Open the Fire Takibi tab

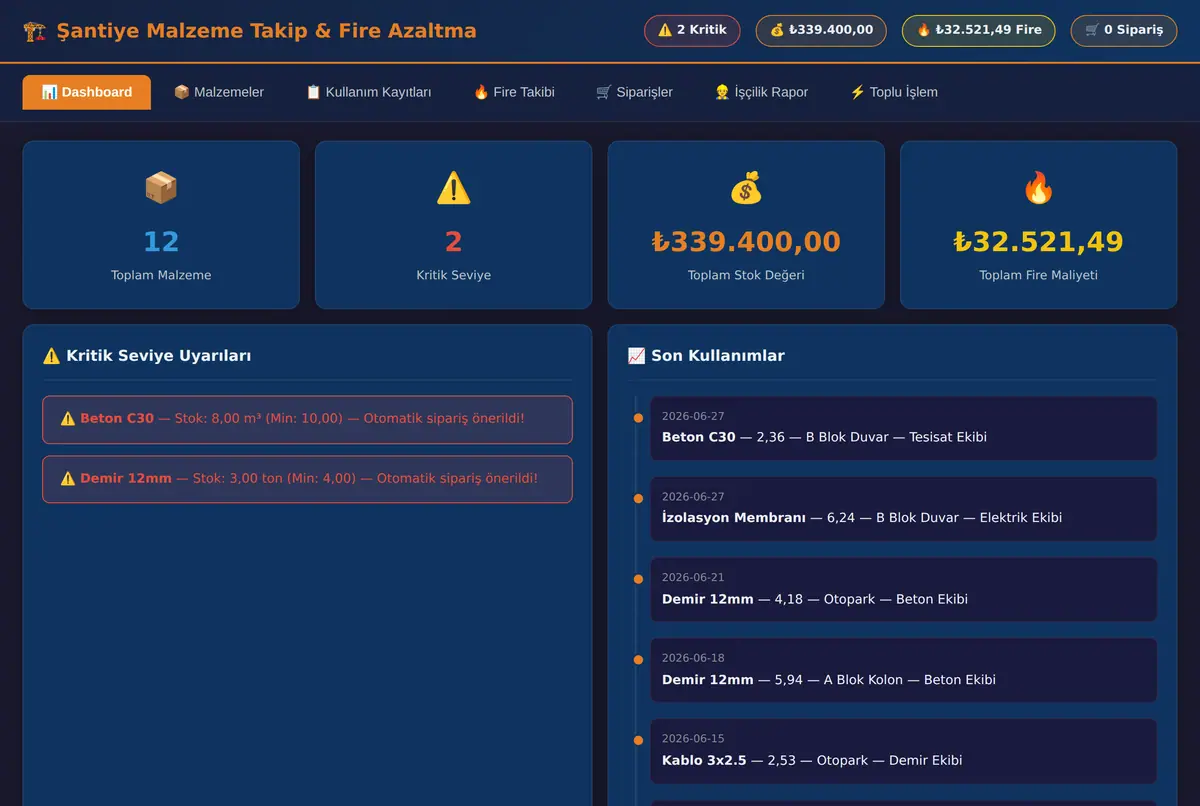tap(514, 92)
